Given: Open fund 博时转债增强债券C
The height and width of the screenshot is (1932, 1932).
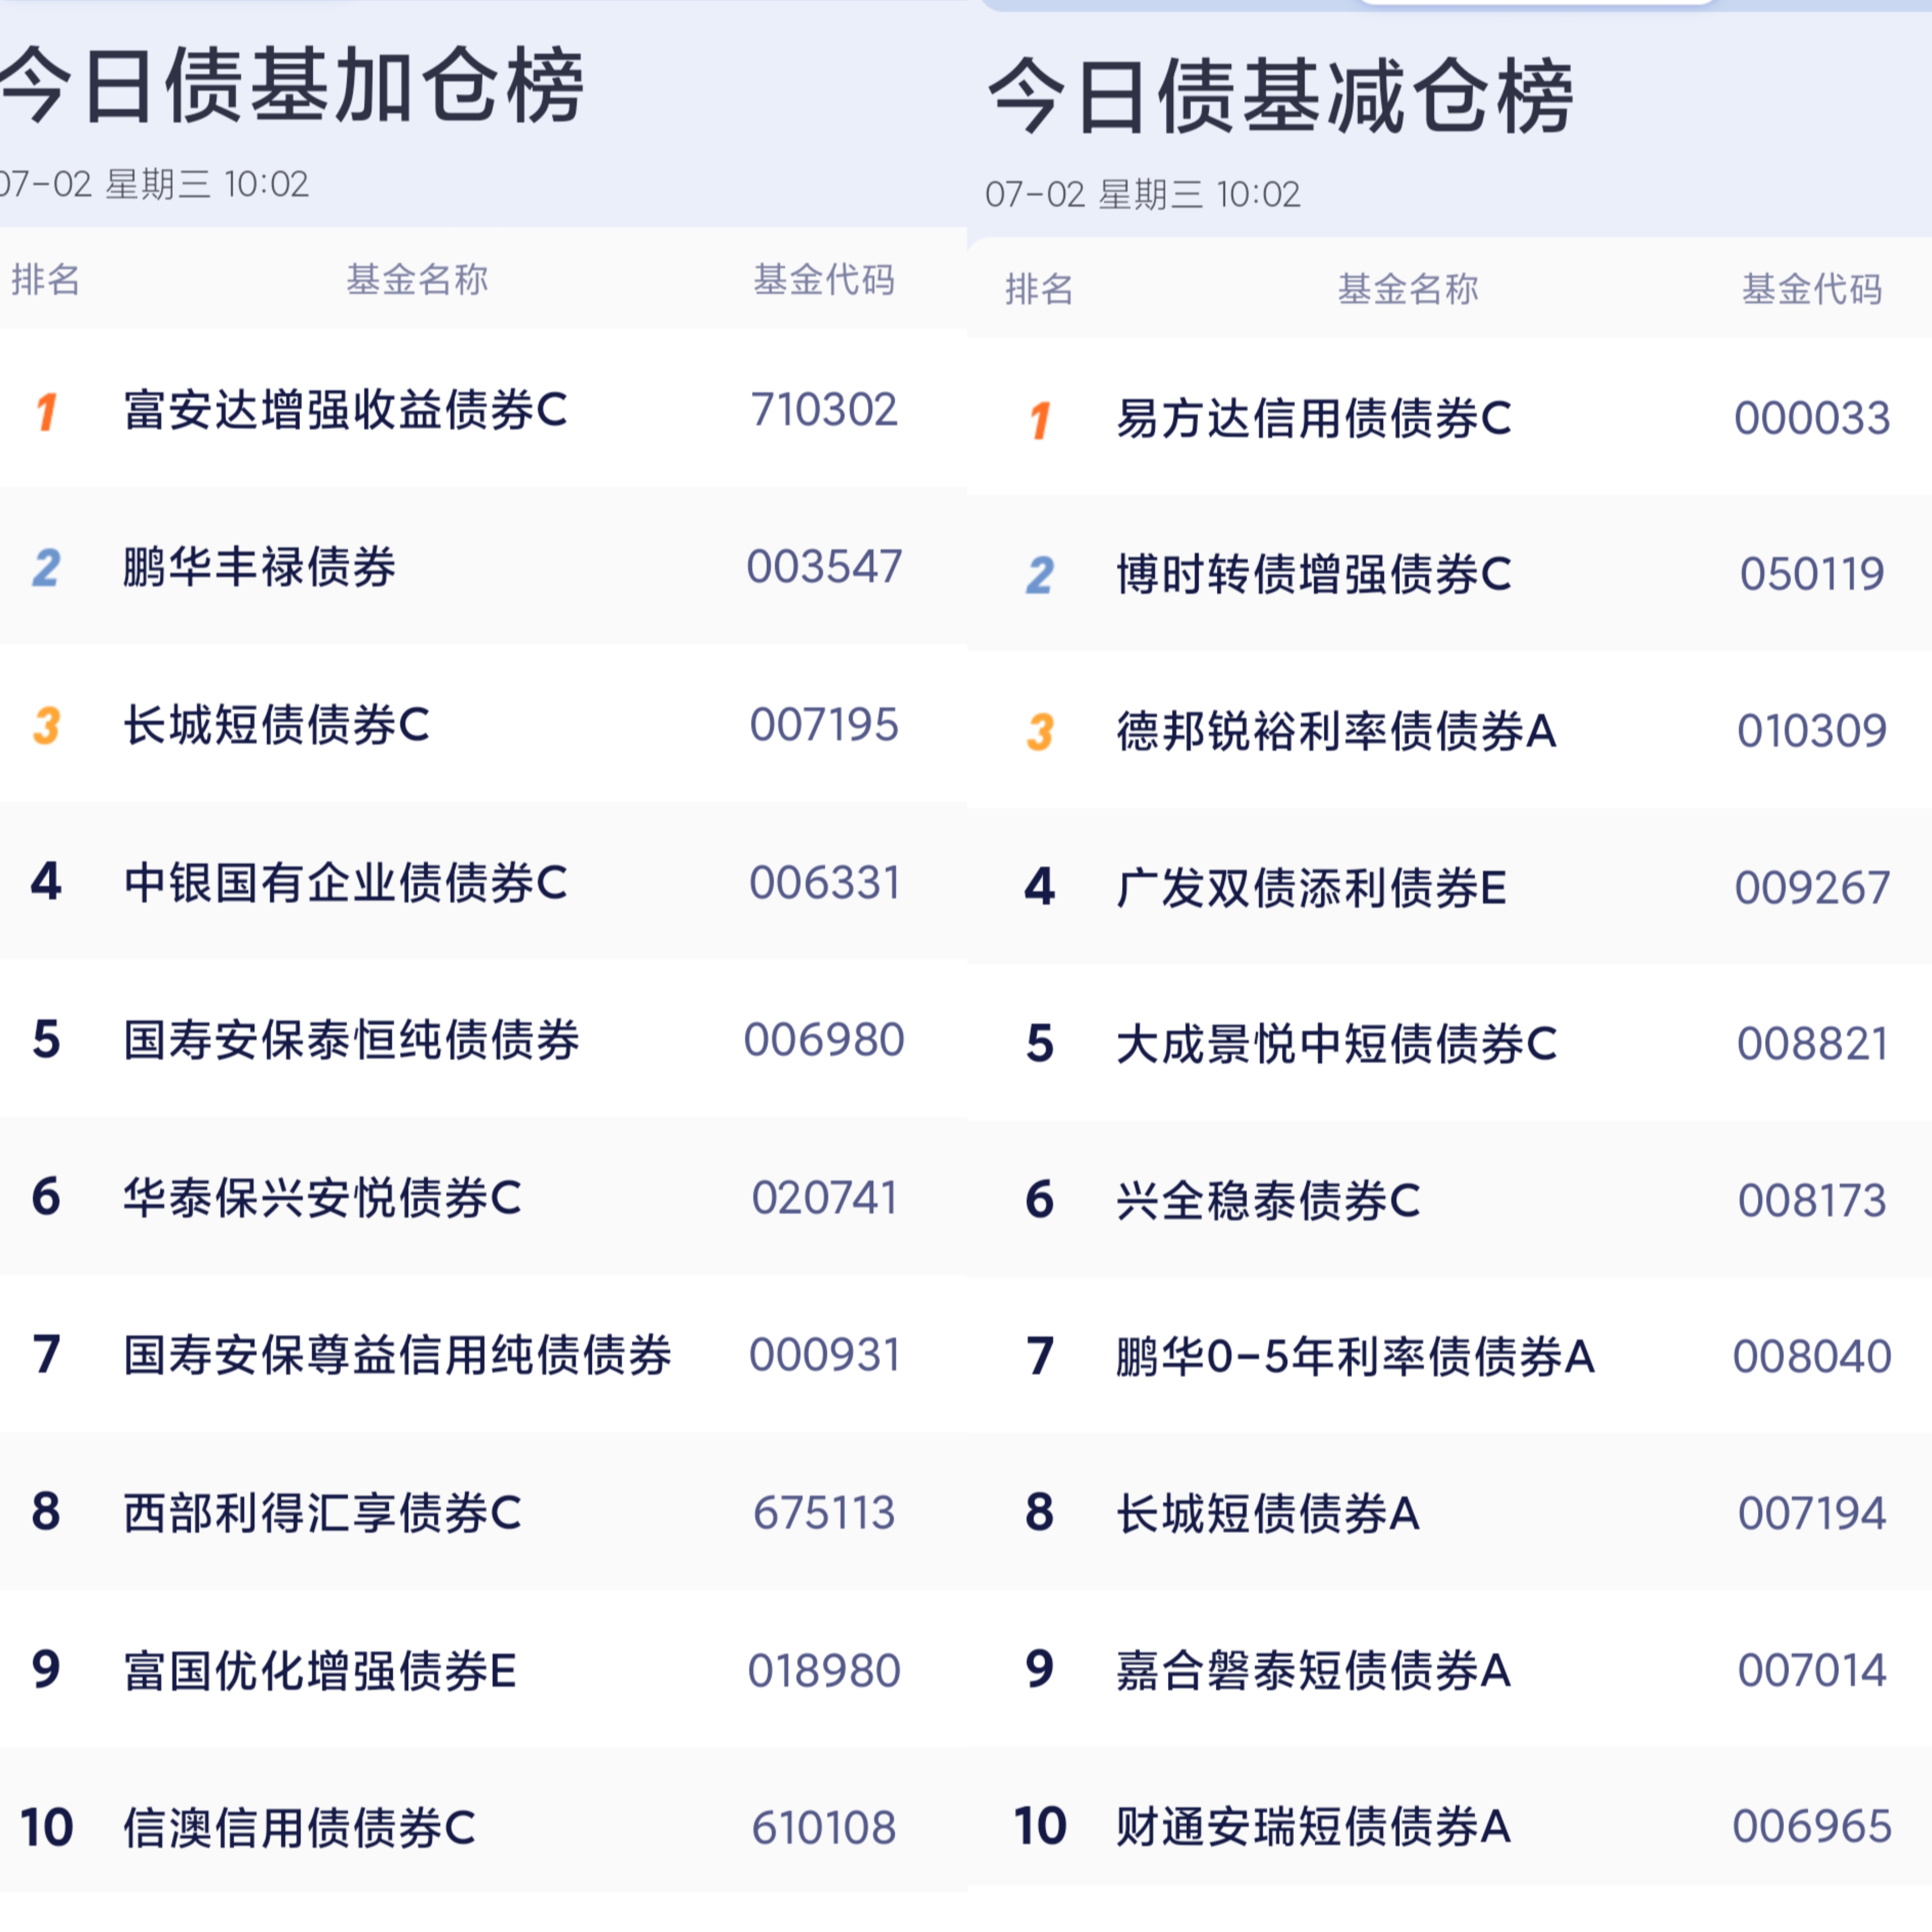Looking at the screenshot, I should 1314,574.
